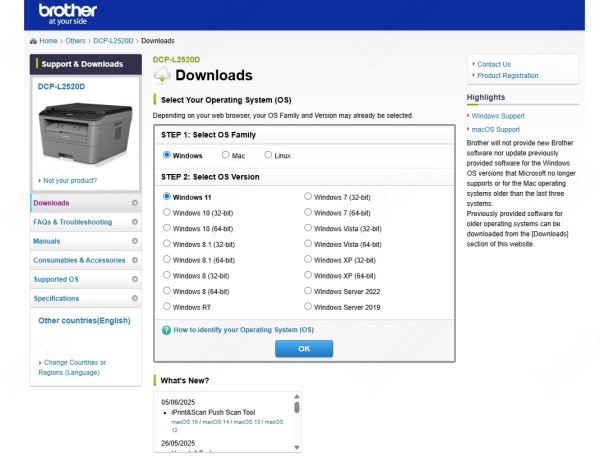Open Change Countries or Regions link

[72, 367]
